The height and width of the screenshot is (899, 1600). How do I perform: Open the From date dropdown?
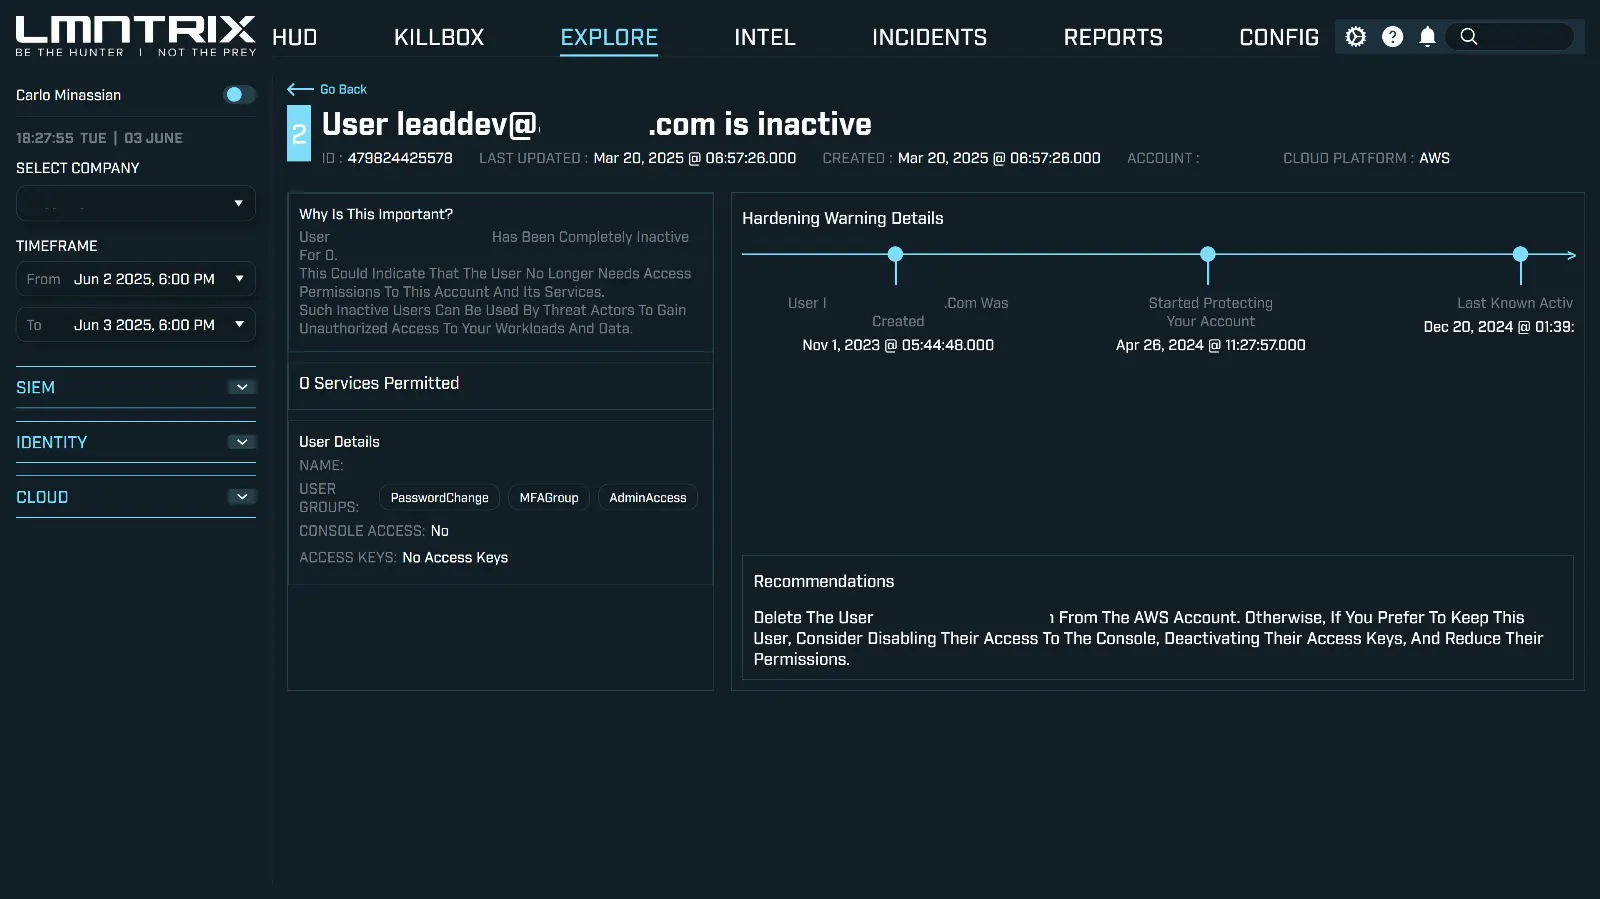(136, 279)
